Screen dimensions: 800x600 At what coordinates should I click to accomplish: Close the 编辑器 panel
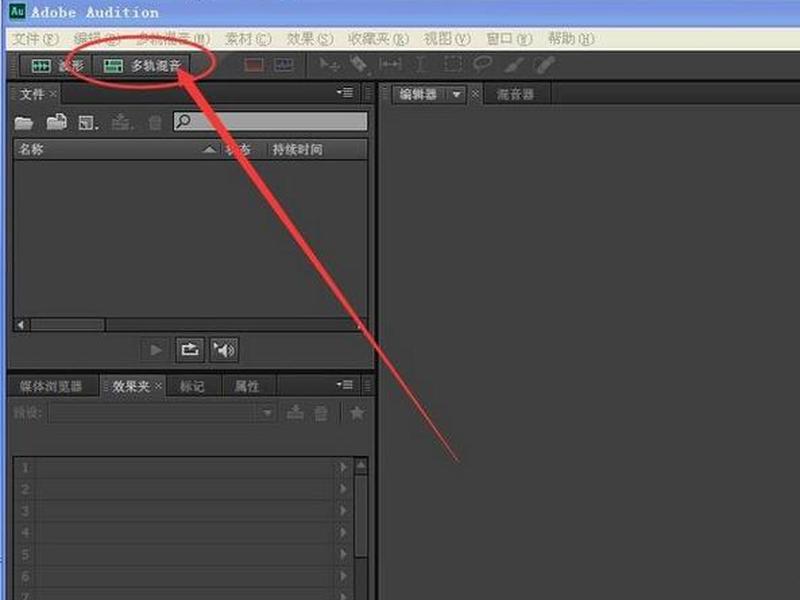coord(474,94)
